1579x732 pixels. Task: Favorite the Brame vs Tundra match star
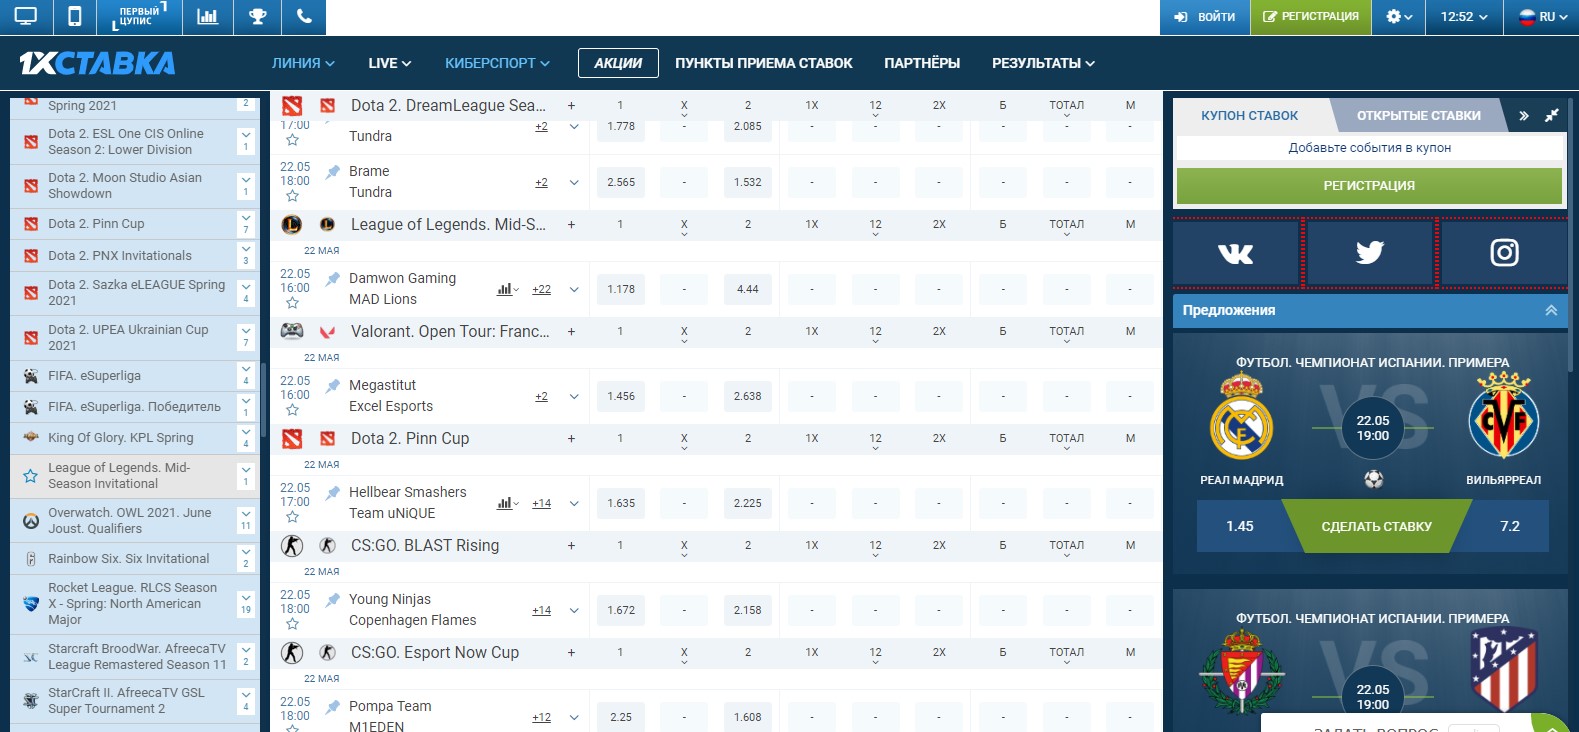click(293, 196)
